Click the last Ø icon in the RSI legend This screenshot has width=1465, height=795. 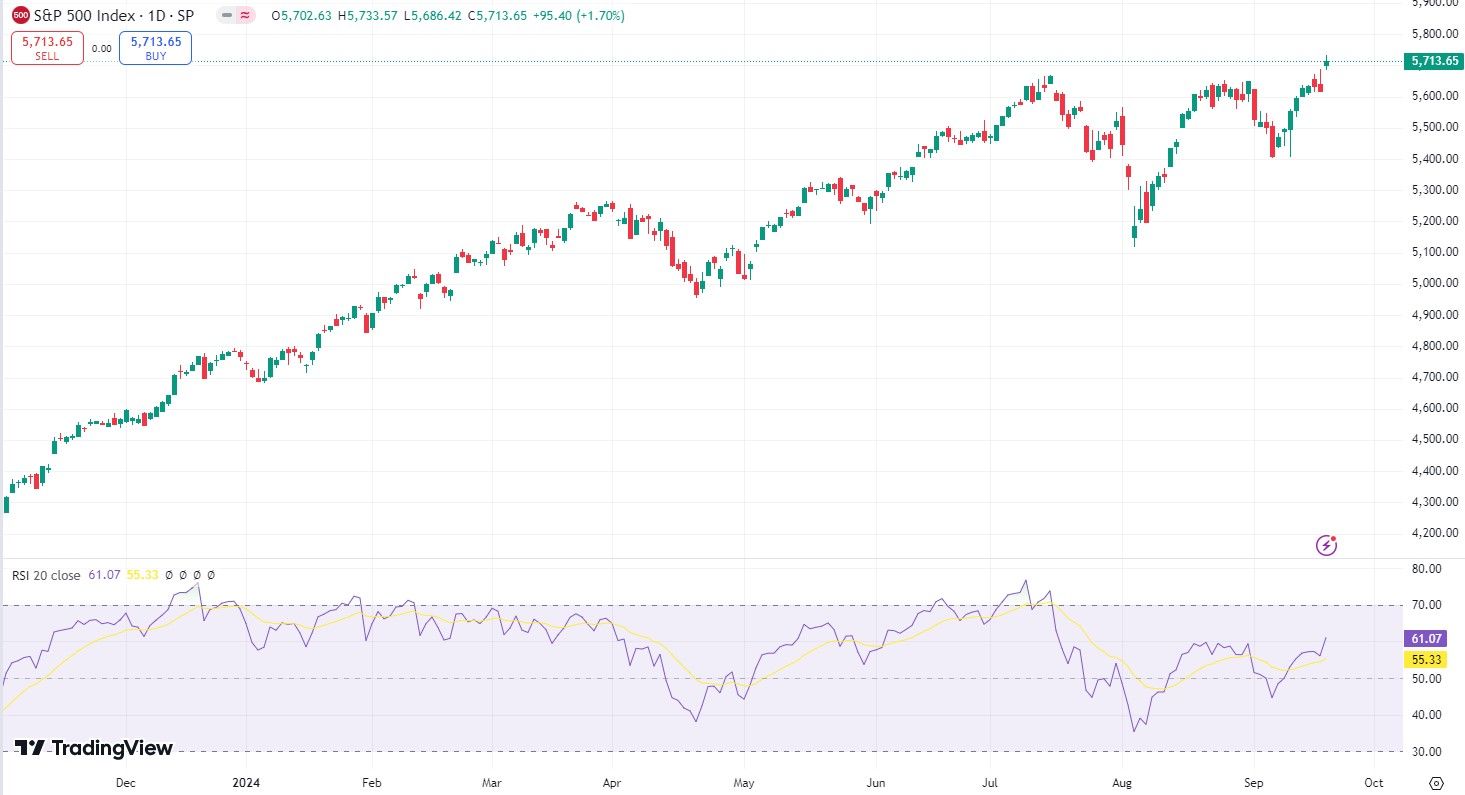point(211,575)
